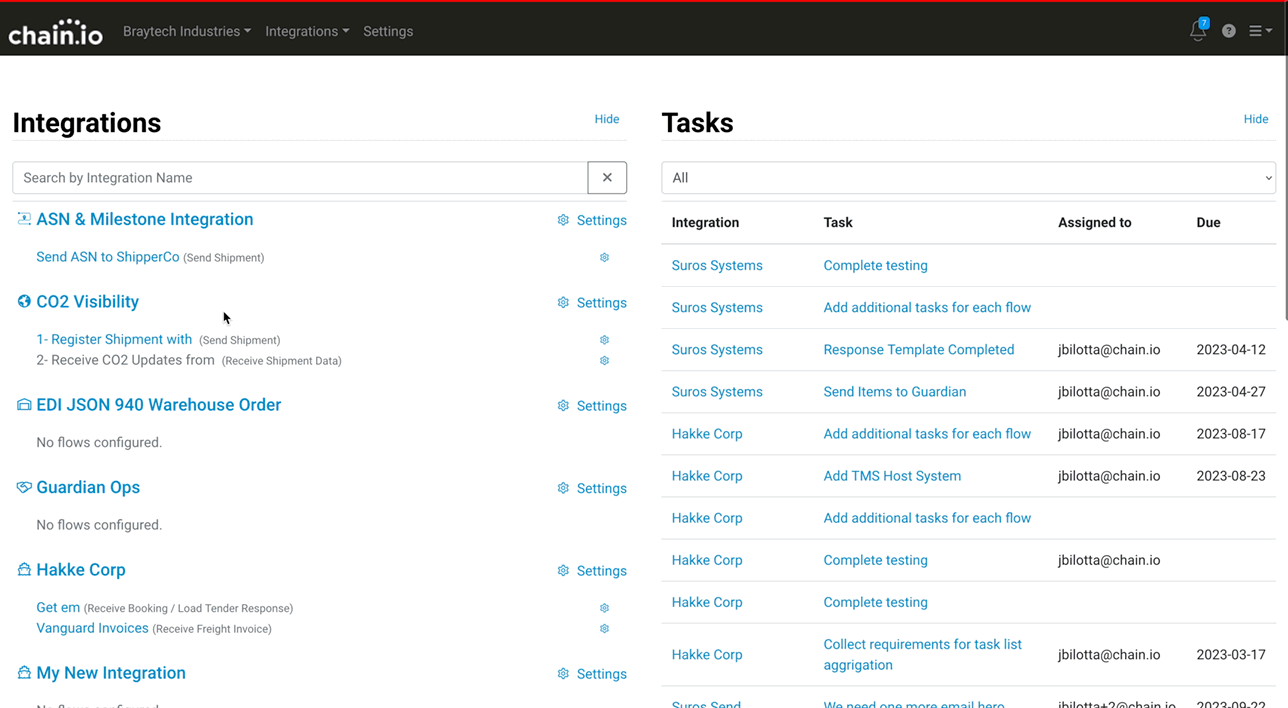The height and width of the screenshot is (708, 1288).
Task: Open Suros Systems Complete testing task
Action: point(875,265)
